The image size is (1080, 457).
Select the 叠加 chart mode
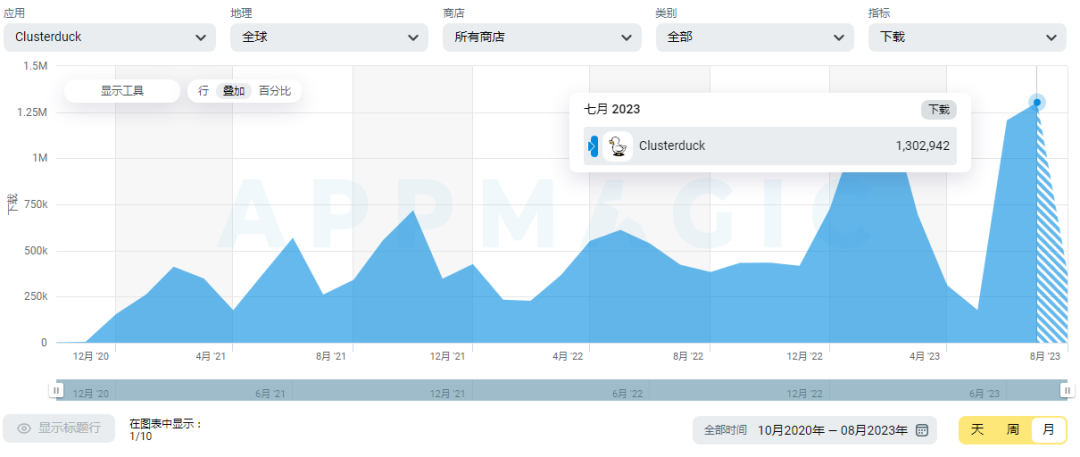[234, 91]
